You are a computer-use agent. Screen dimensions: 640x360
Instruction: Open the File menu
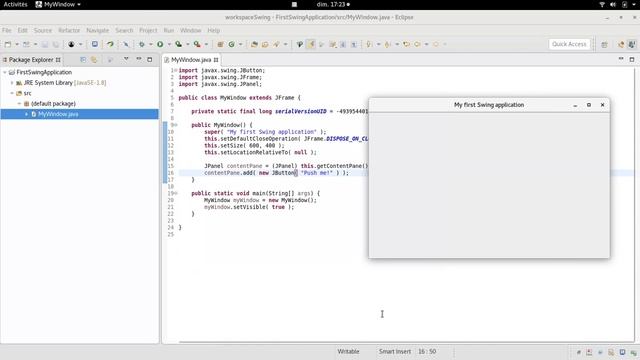7,31
